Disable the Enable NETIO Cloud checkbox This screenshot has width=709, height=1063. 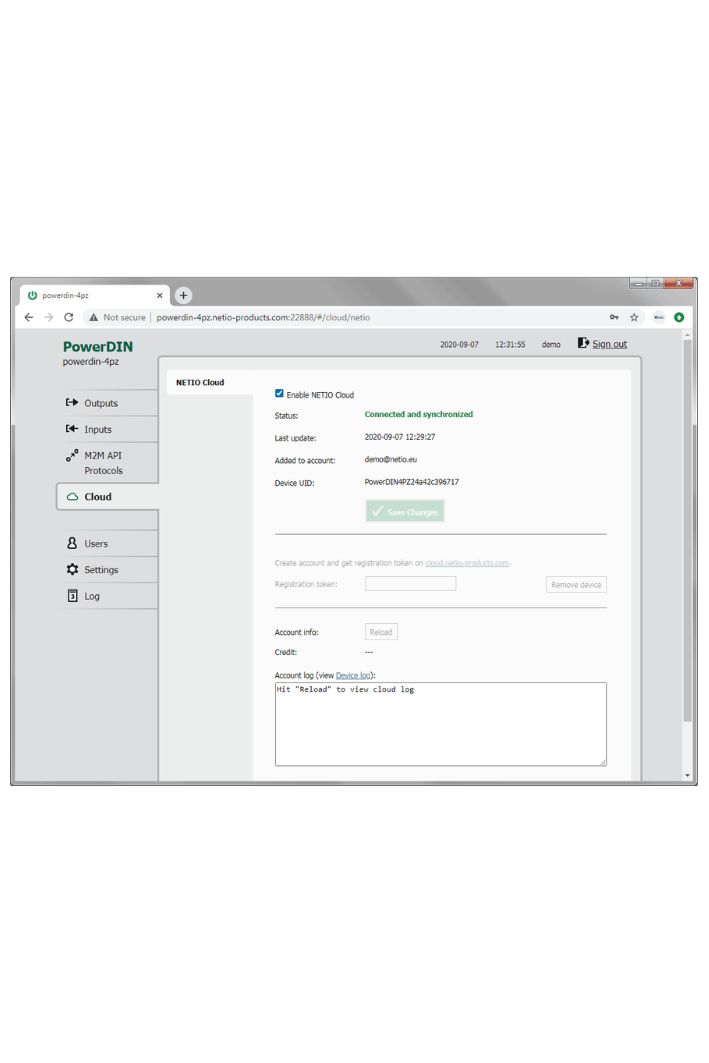click(x=279, y=394)
